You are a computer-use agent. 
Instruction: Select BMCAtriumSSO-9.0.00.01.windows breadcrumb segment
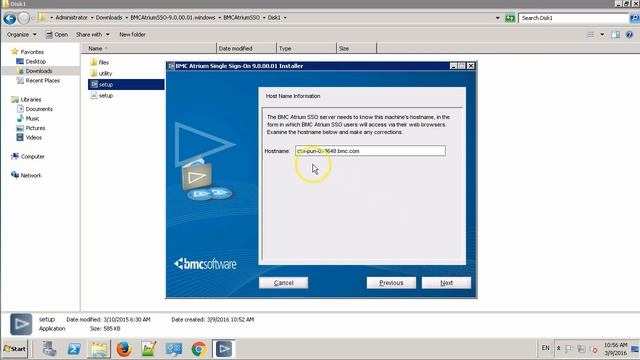click(x=173, y=18)
